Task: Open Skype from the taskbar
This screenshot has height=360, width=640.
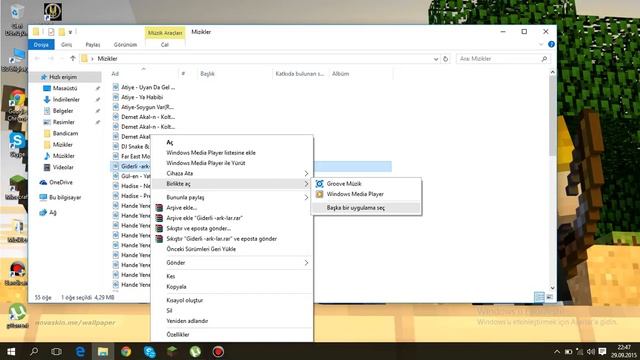Action: click(149, 351)
